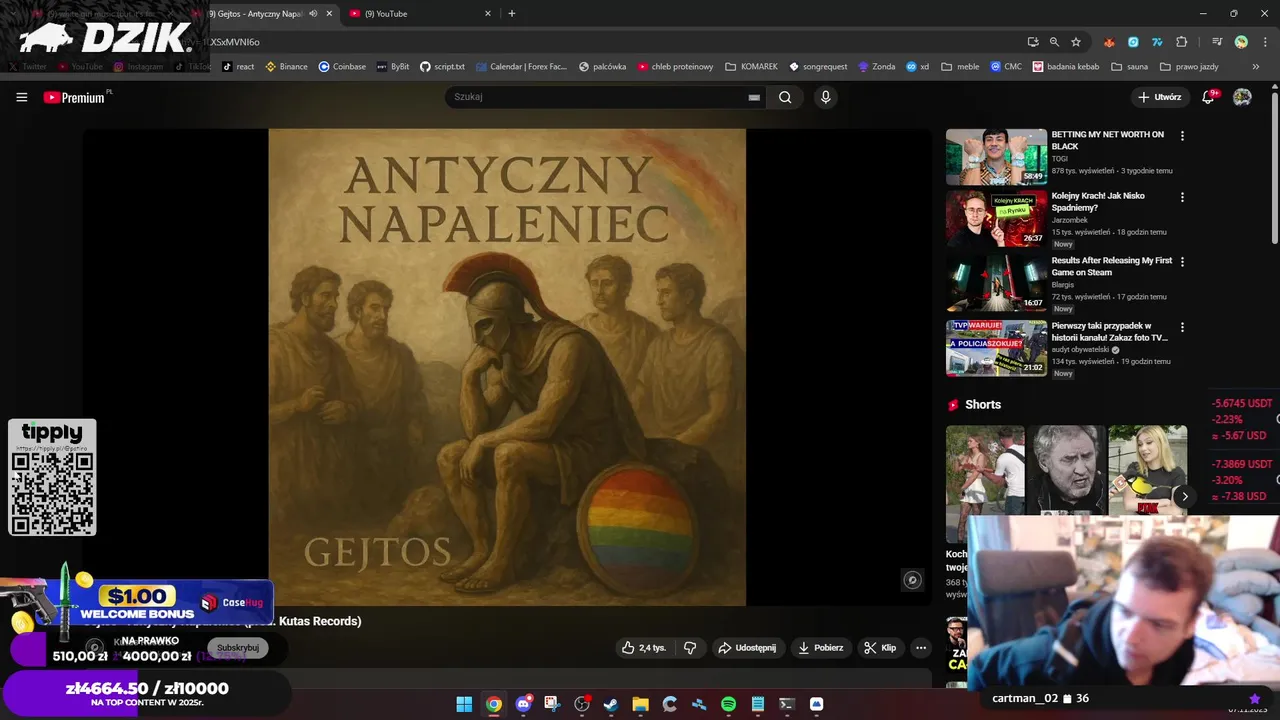The width and height of the screenshot is (1280, 720).
Task: Show next Shorts with right arrow
Action: 1185,496
